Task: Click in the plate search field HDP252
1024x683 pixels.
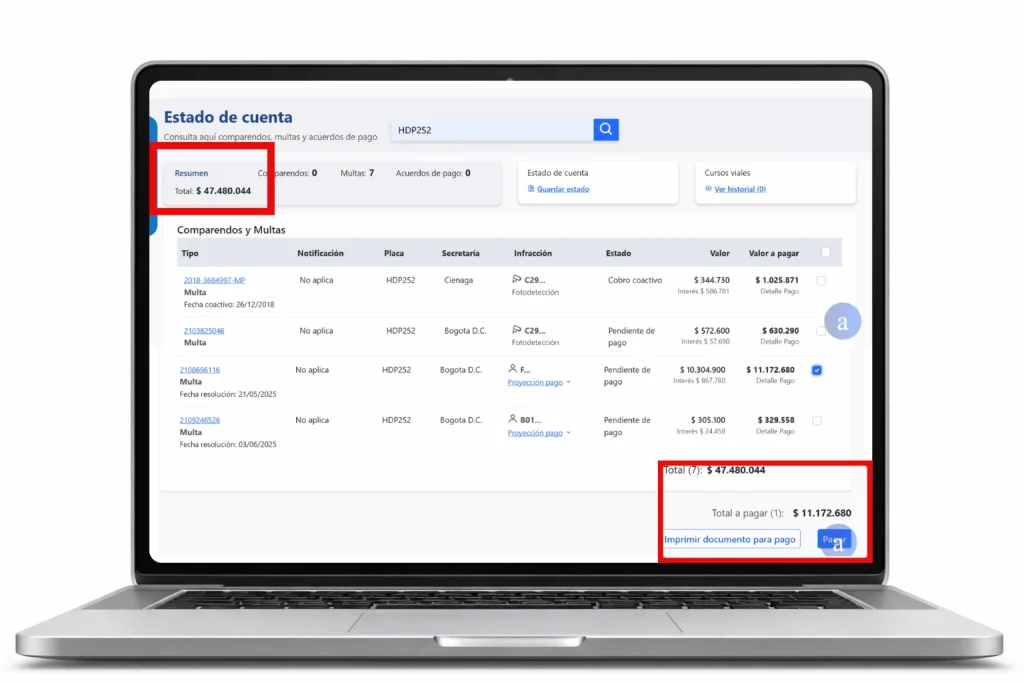Action: pos(492,129)
